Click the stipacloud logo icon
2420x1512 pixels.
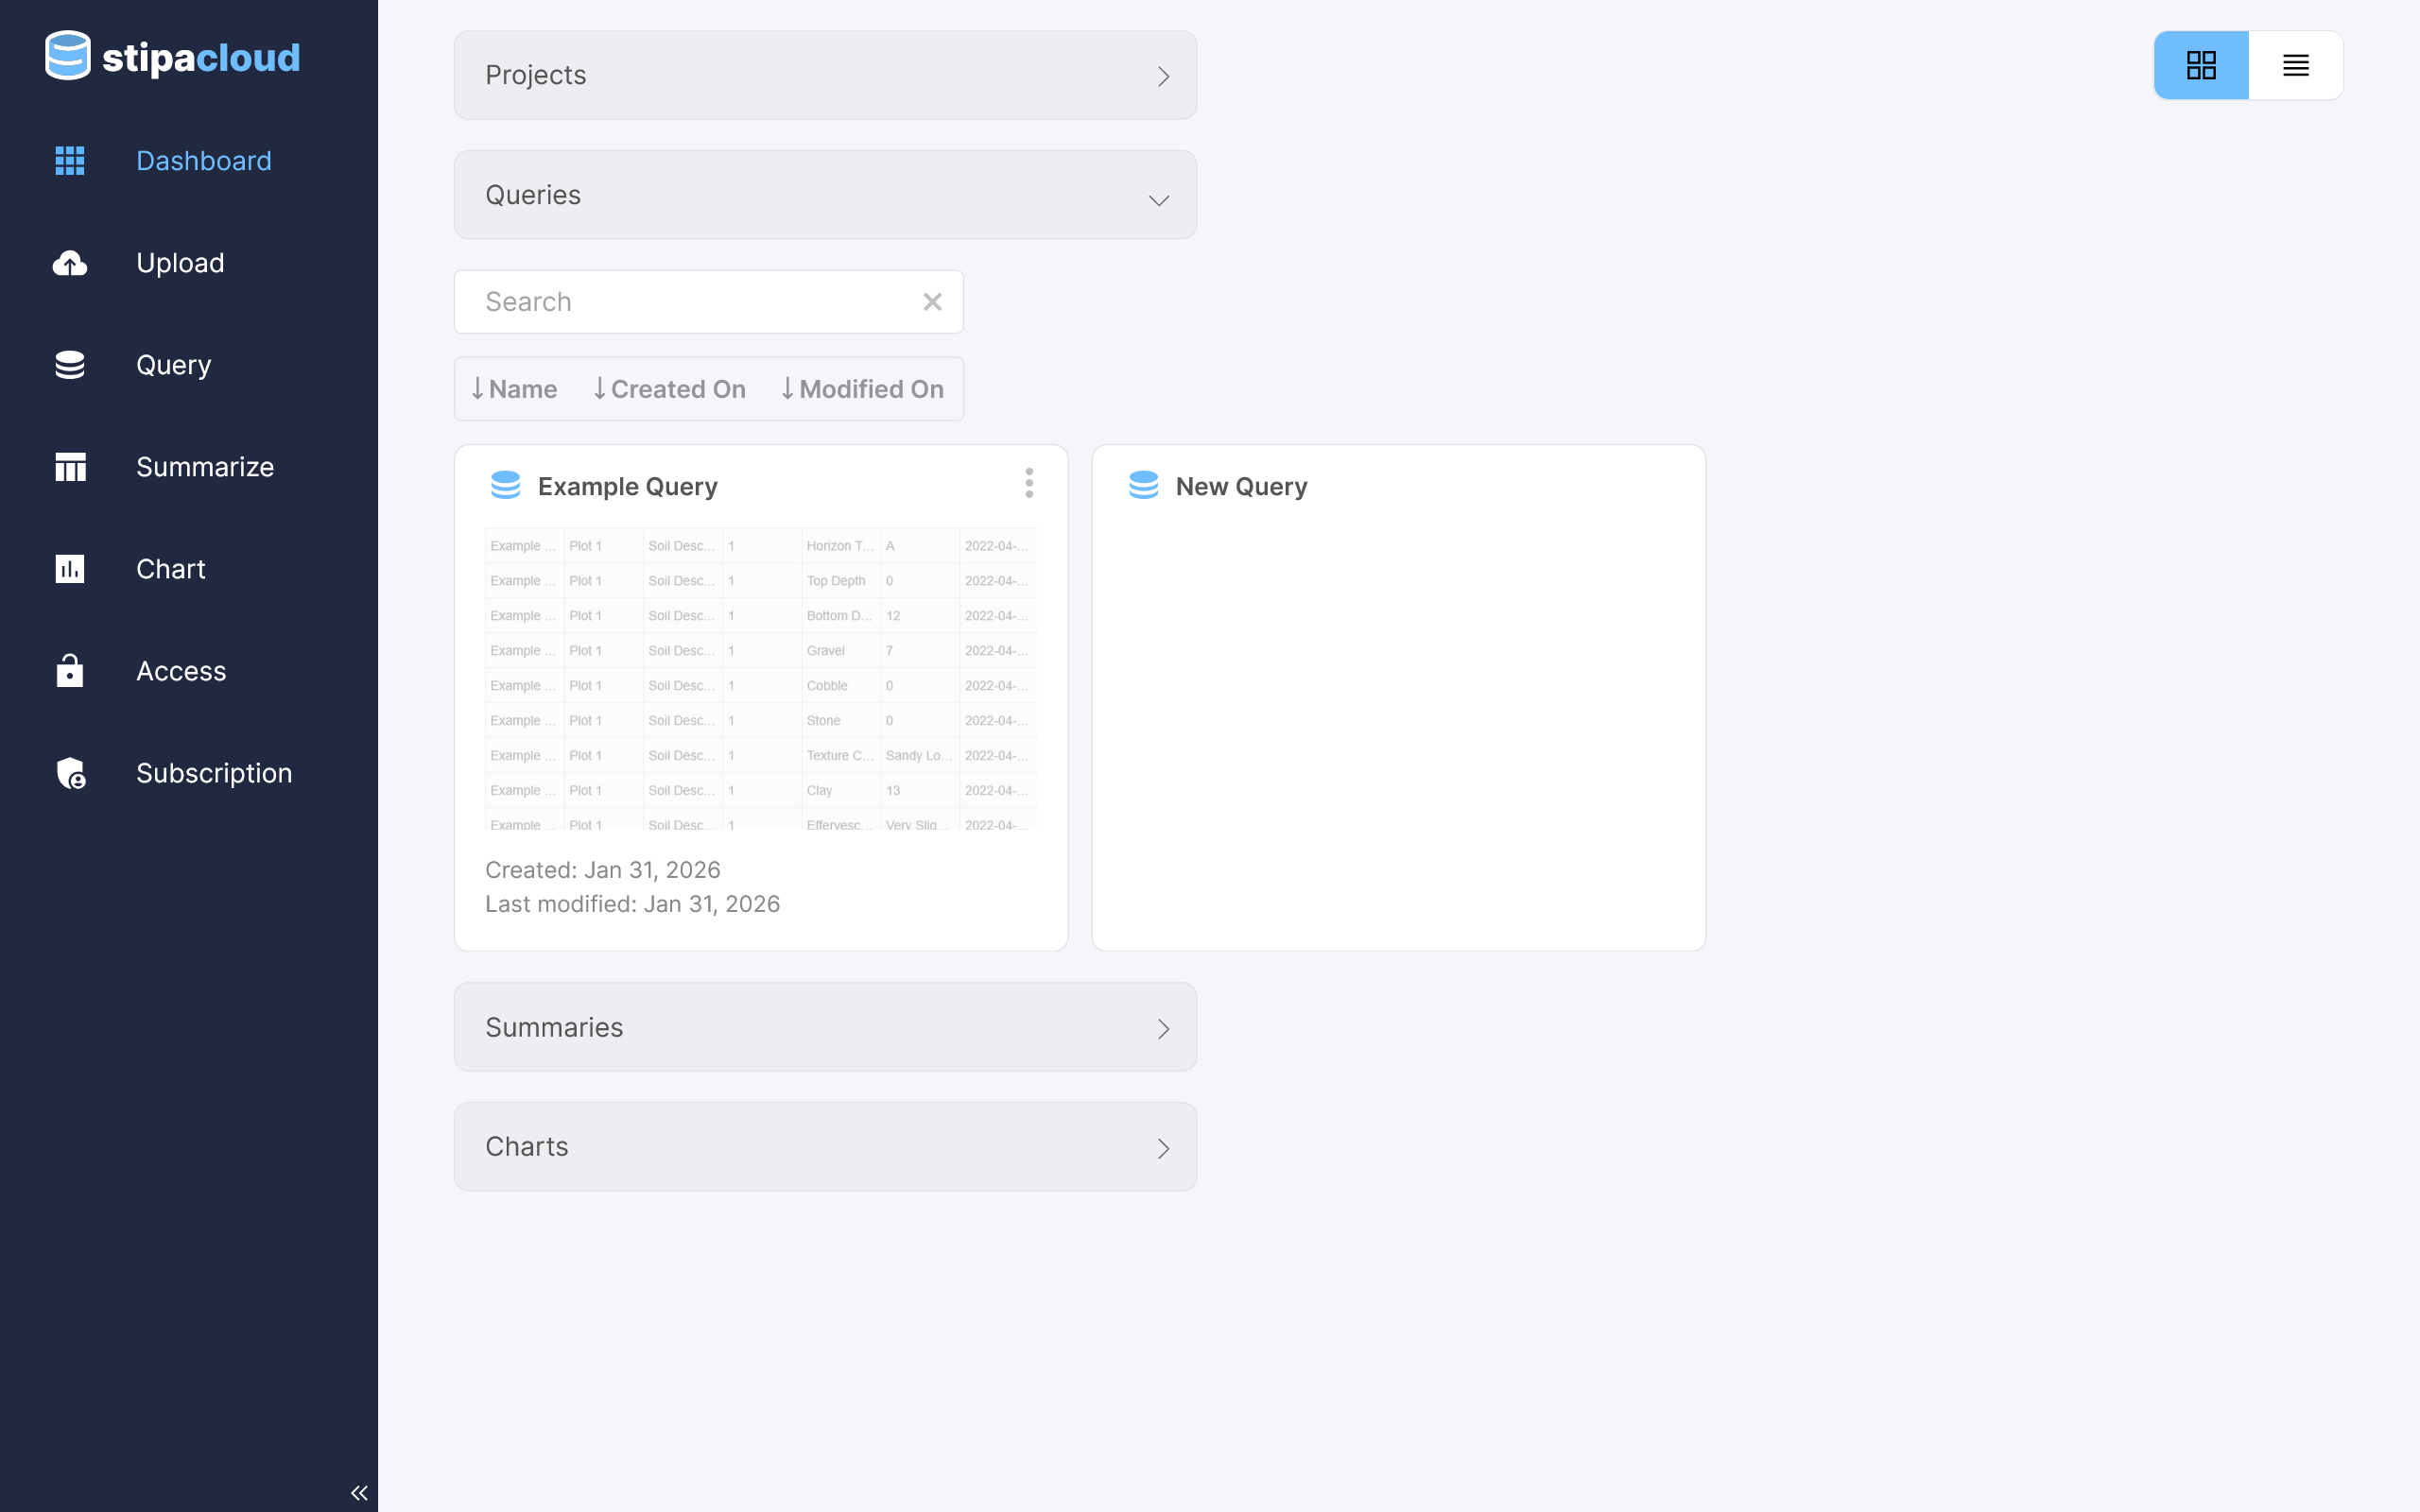tap(68, 56)
